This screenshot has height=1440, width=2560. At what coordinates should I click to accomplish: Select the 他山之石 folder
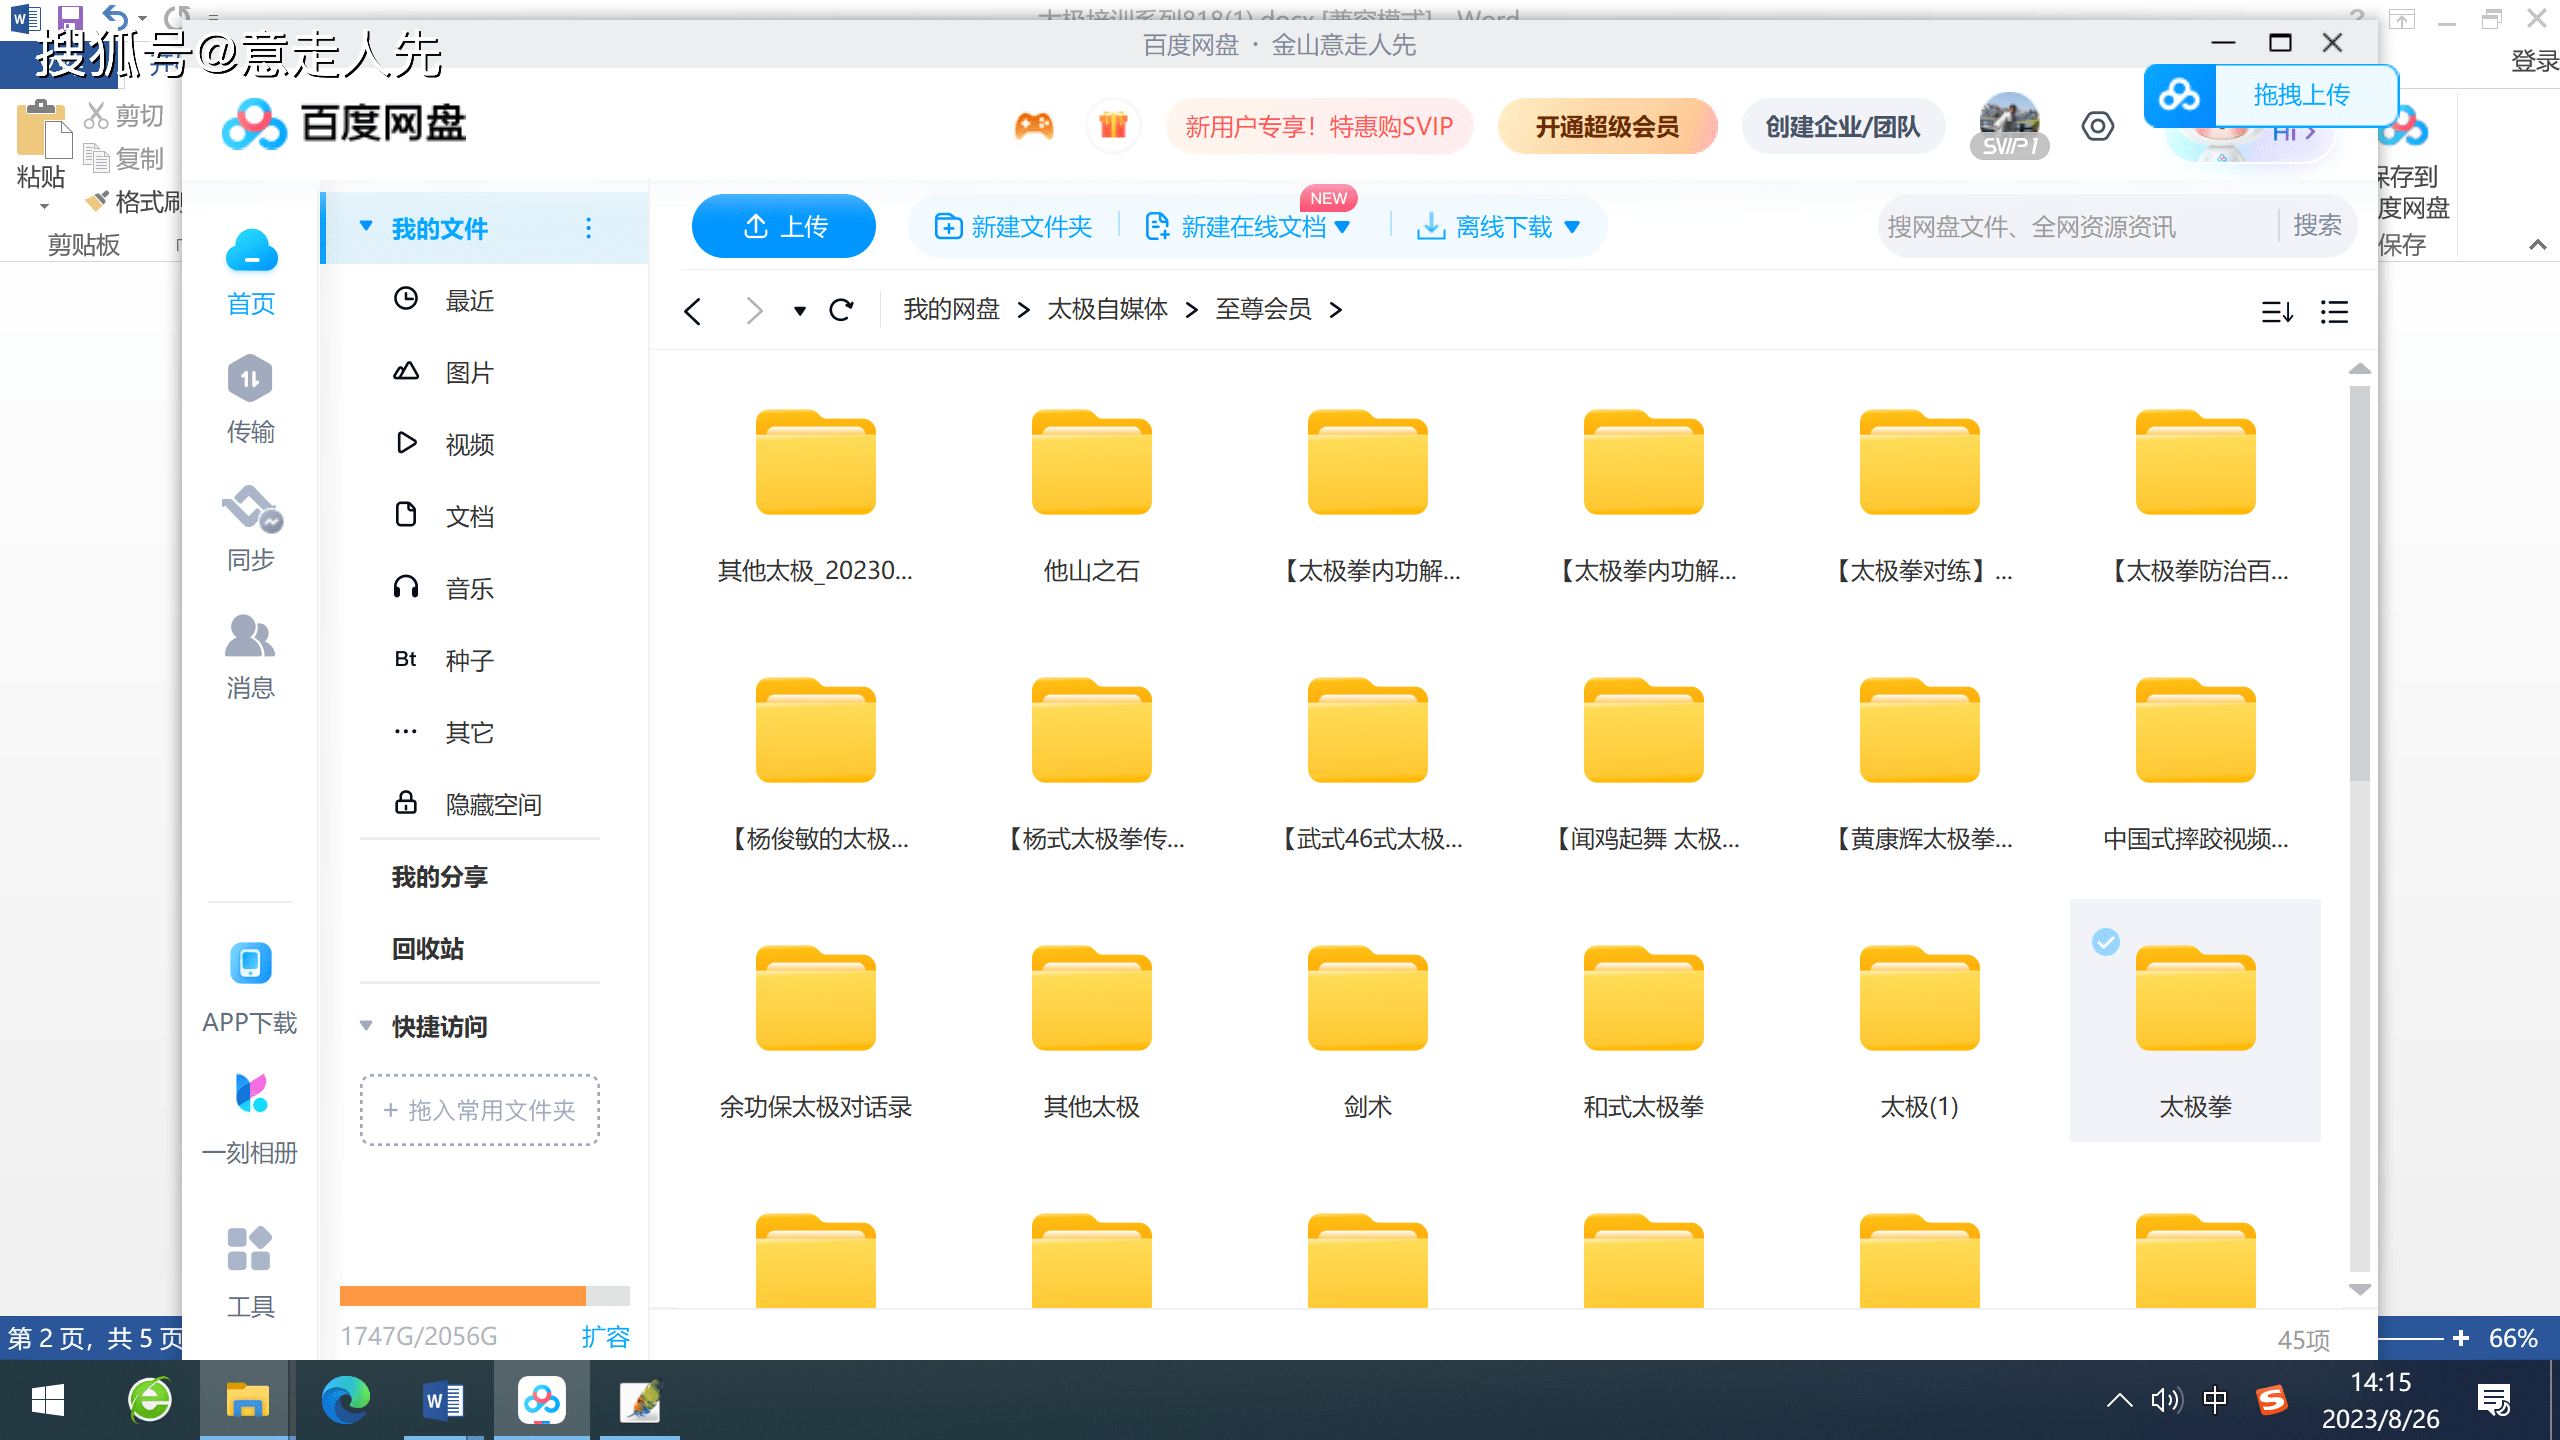point(1092,496)
